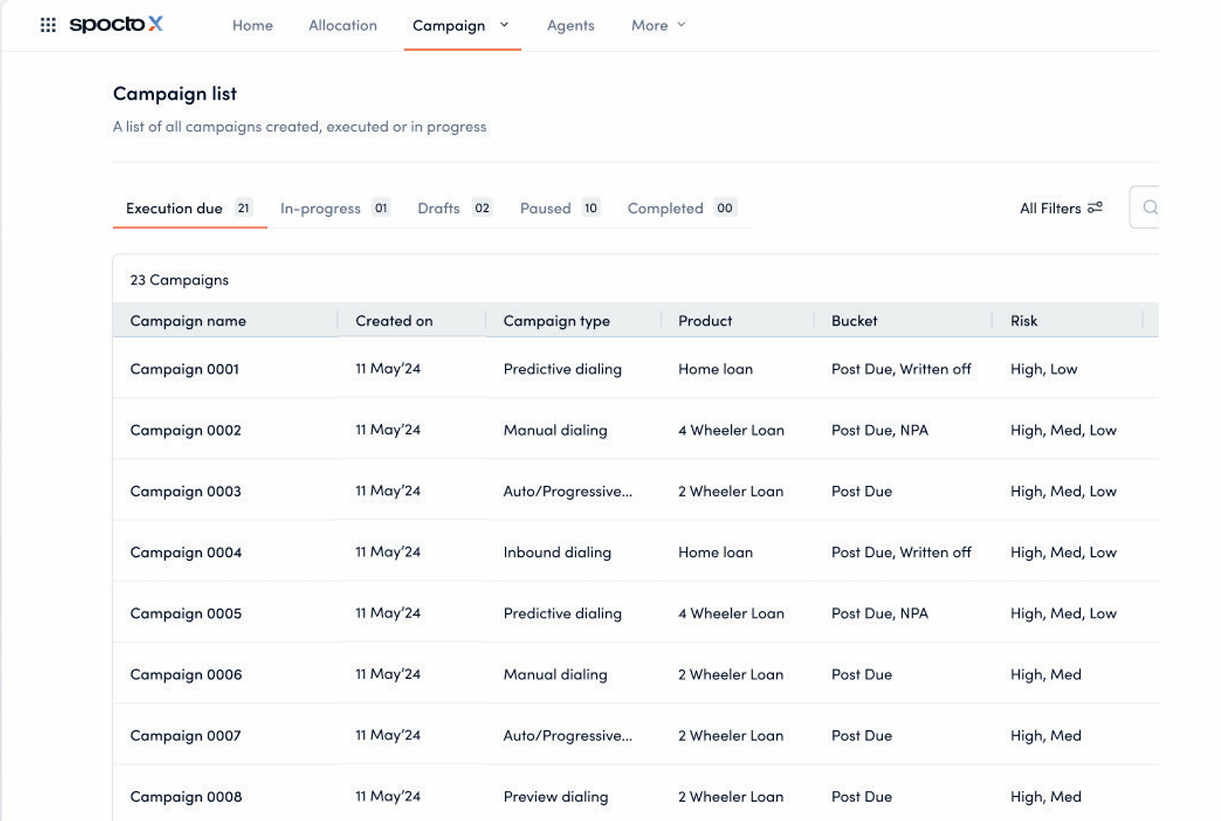Click the All Filters button
Viewport: 1221px width, 821px height.
pos(1061,208)
